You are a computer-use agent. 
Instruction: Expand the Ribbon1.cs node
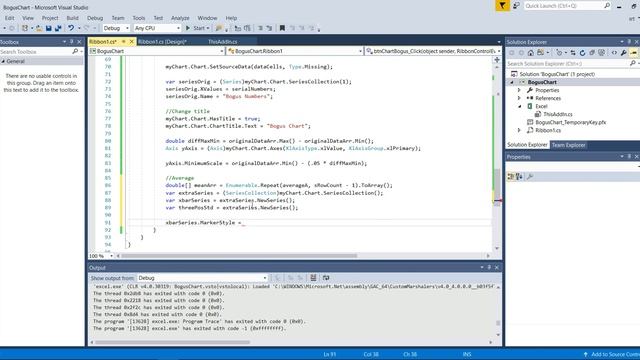519,130
